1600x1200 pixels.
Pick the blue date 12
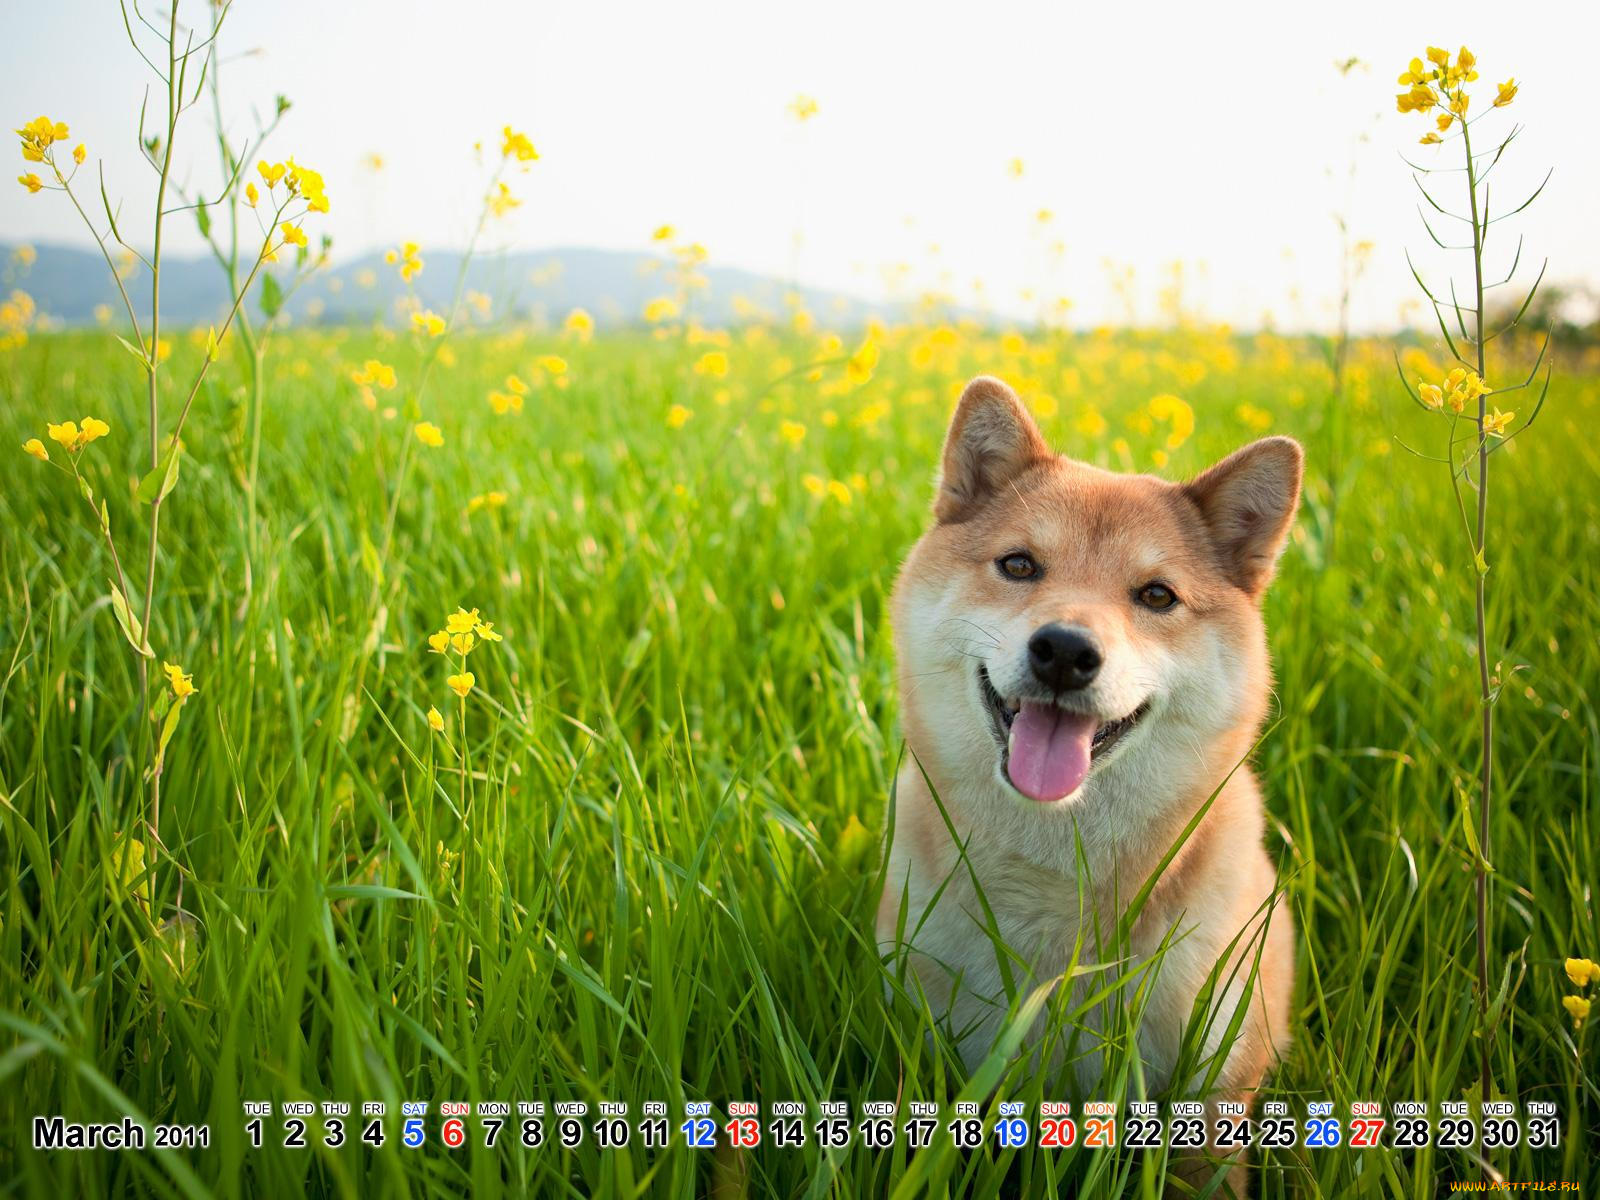[x=698, y=1133]
